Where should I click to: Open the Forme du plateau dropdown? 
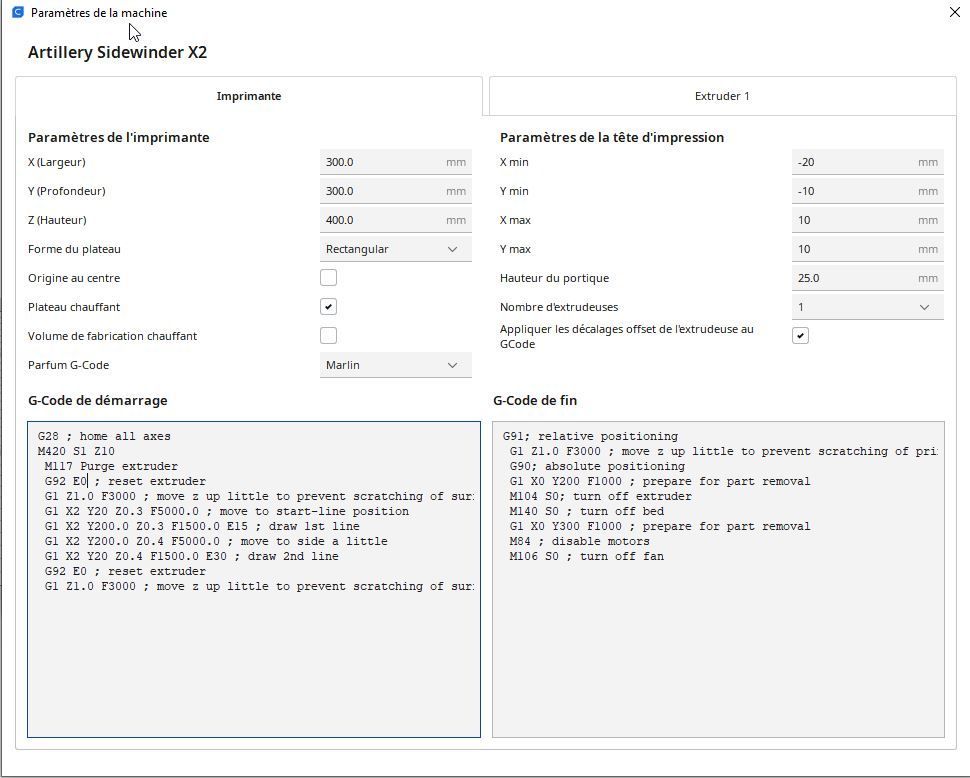[396, 249]
